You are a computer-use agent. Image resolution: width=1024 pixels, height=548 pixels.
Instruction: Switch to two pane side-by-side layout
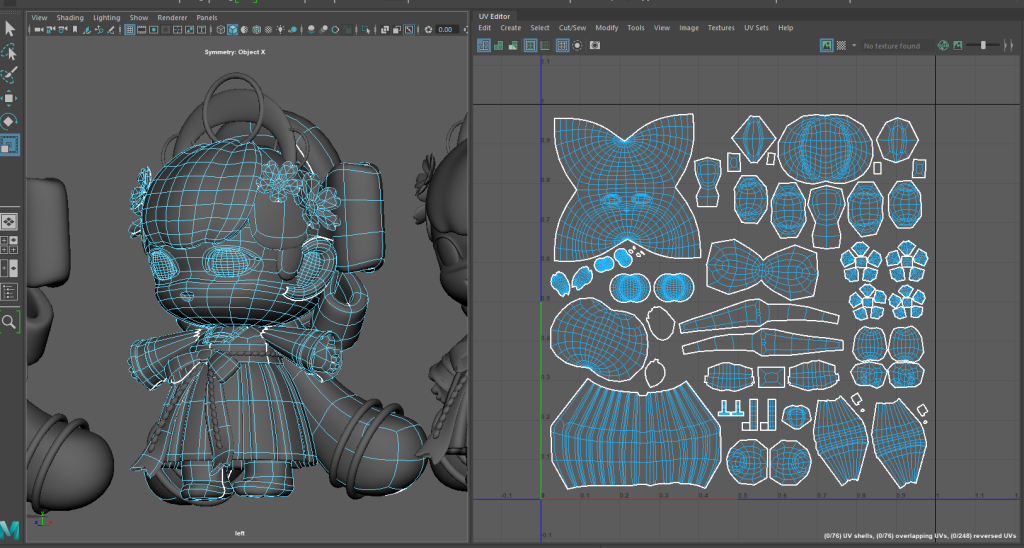click(8, 268)
